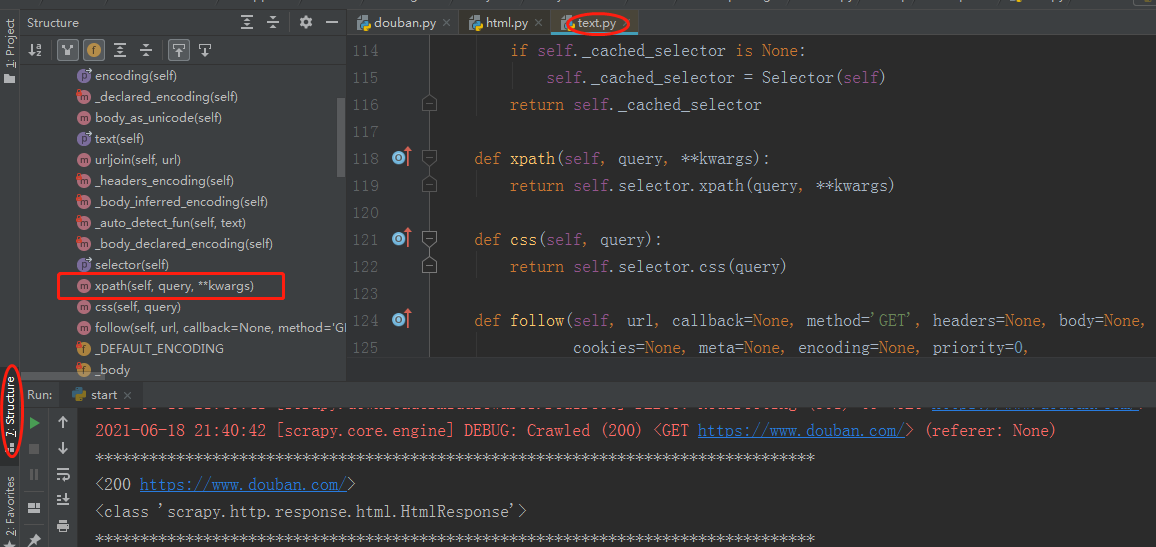Stop the running process

[x=34, y=449]
